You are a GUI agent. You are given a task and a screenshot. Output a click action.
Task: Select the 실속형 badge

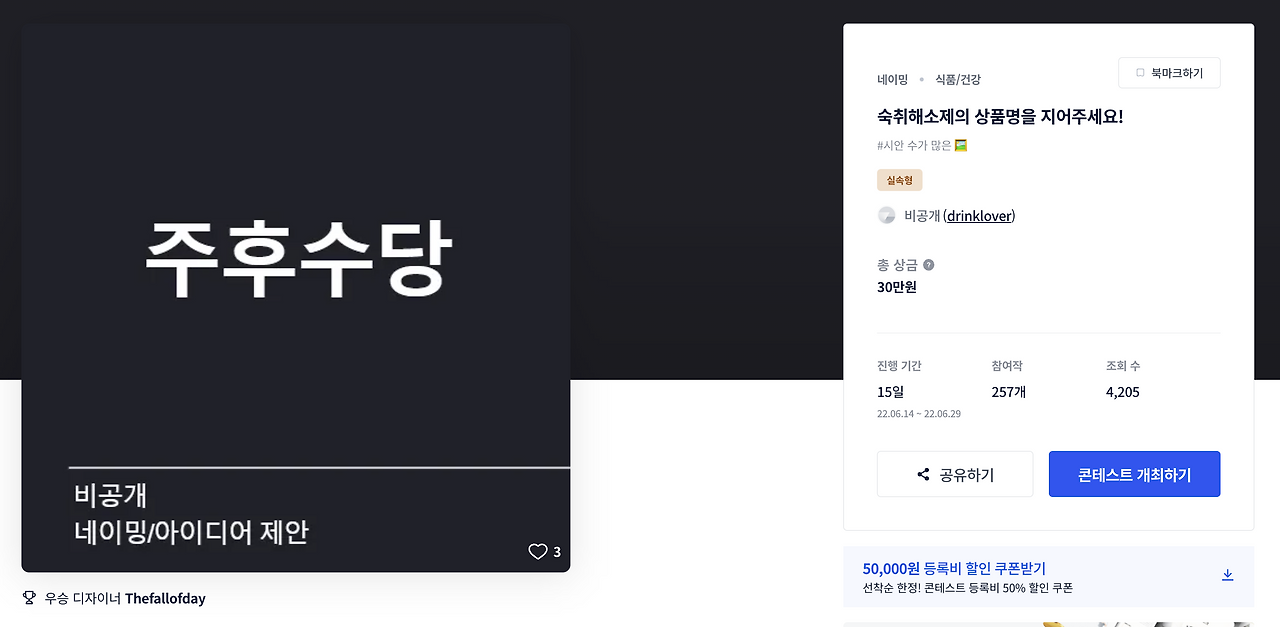tap(899, 180)
